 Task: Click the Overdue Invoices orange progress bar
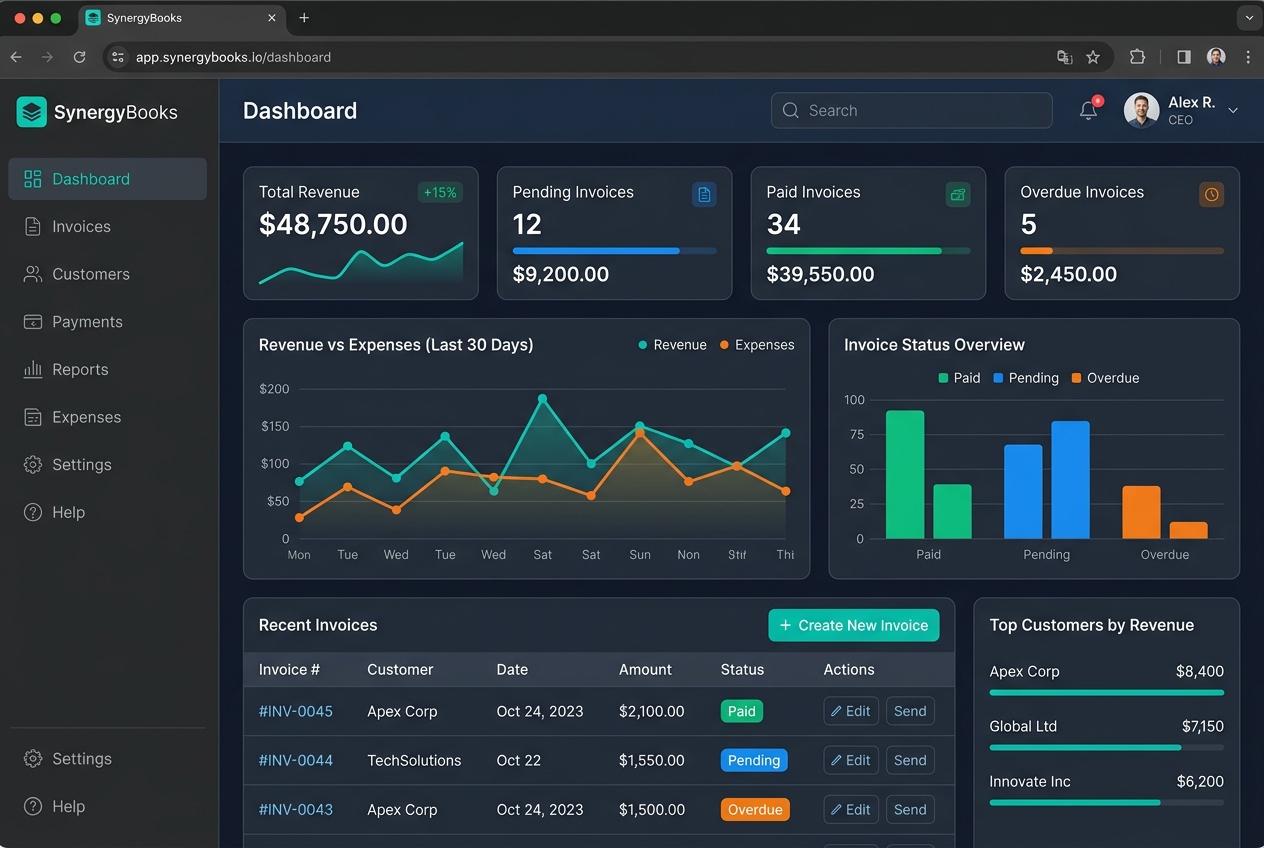[x=1122, y=251]
